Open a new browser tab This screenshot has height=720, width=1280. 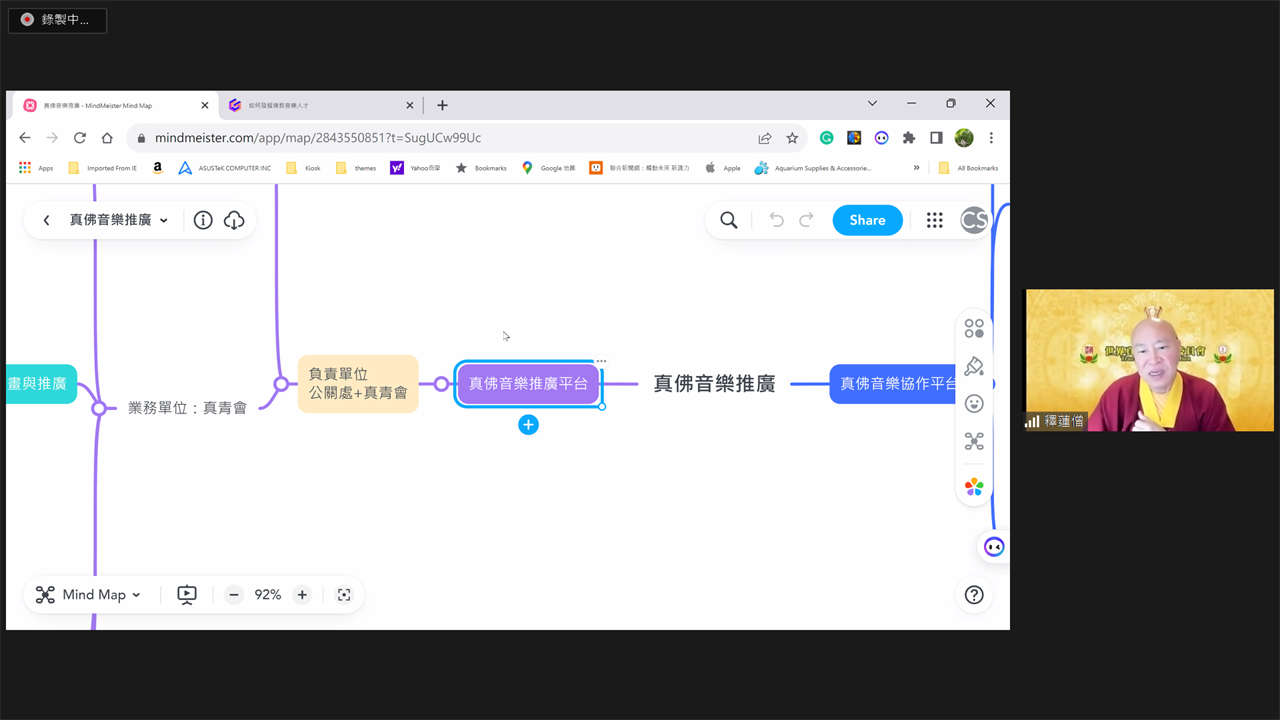pyautogui.click(x=442, y=105)
